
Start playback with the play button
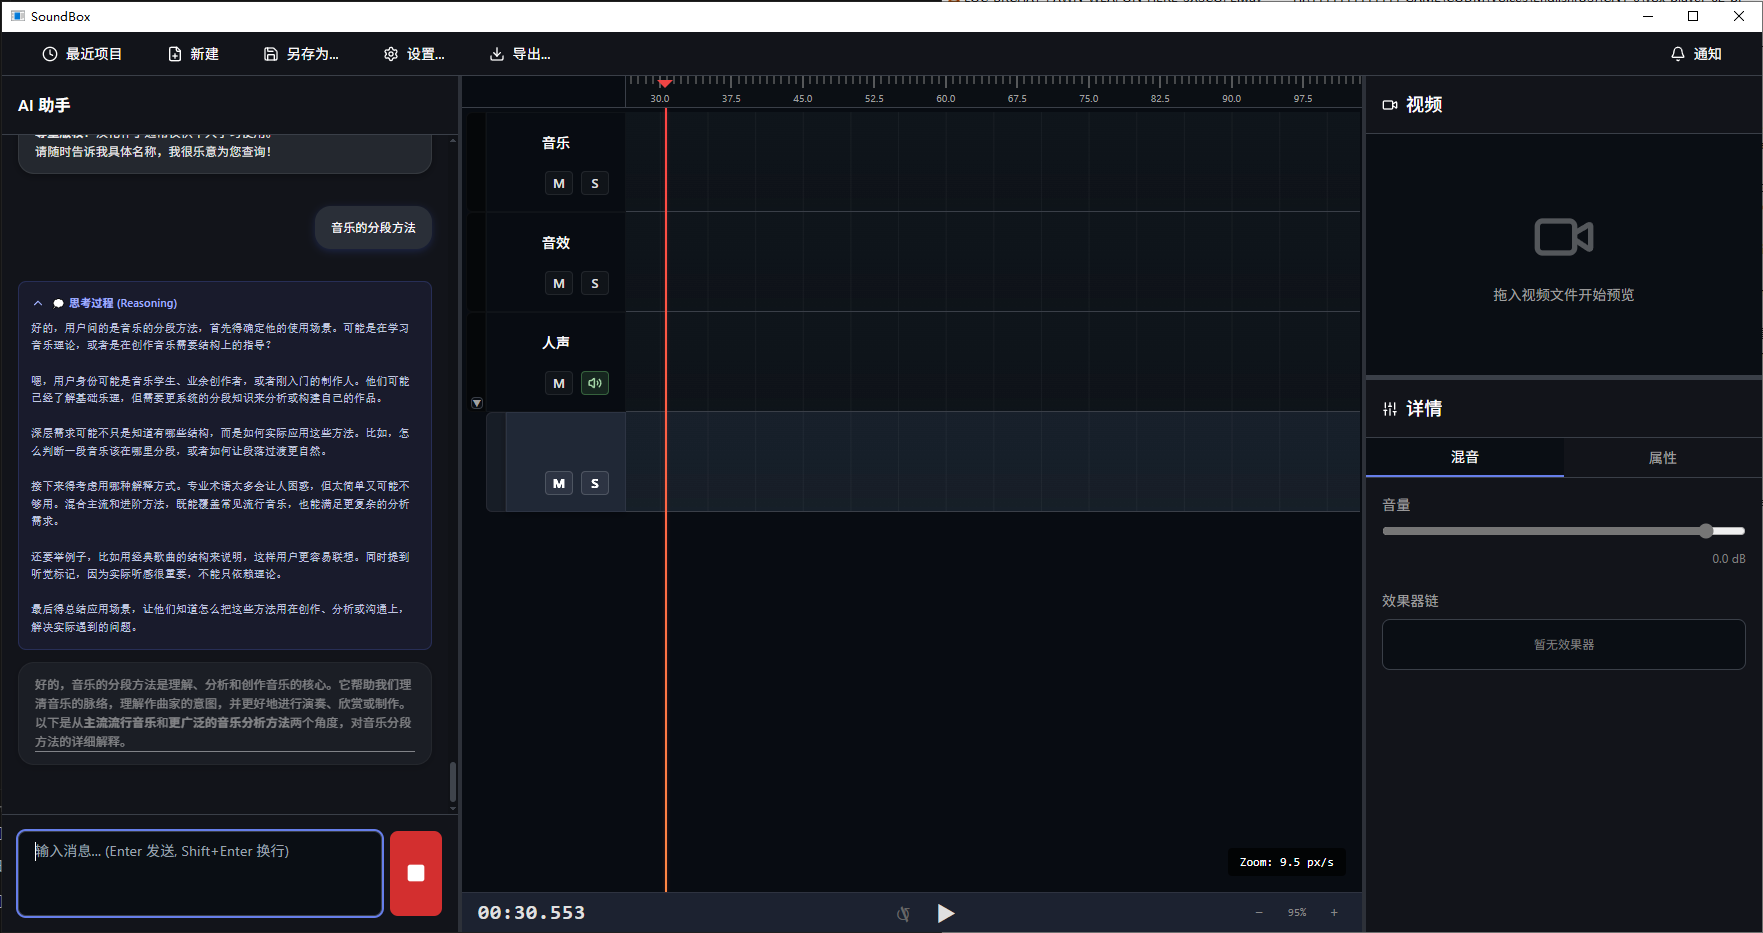945,913
